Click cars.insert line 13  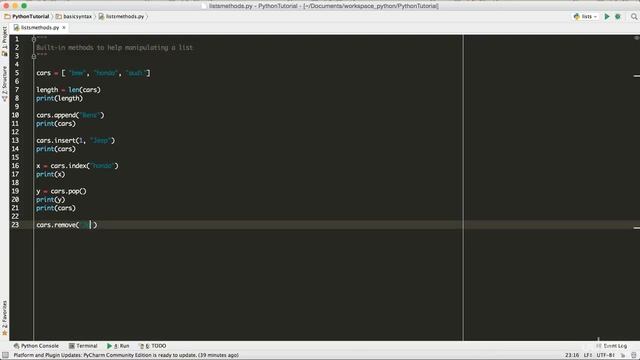coord(76,140)
